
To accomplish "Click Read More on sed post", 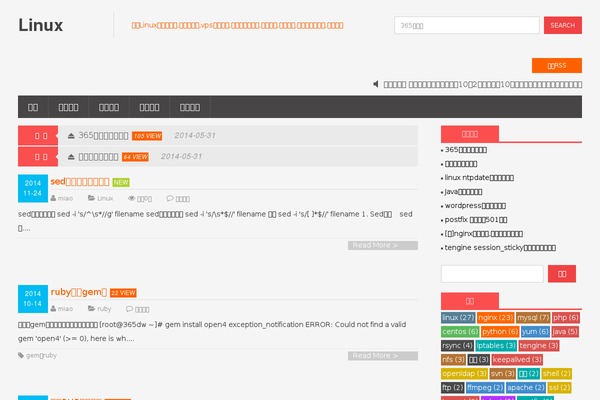I will pyautogui.click(x=383, y=245).
